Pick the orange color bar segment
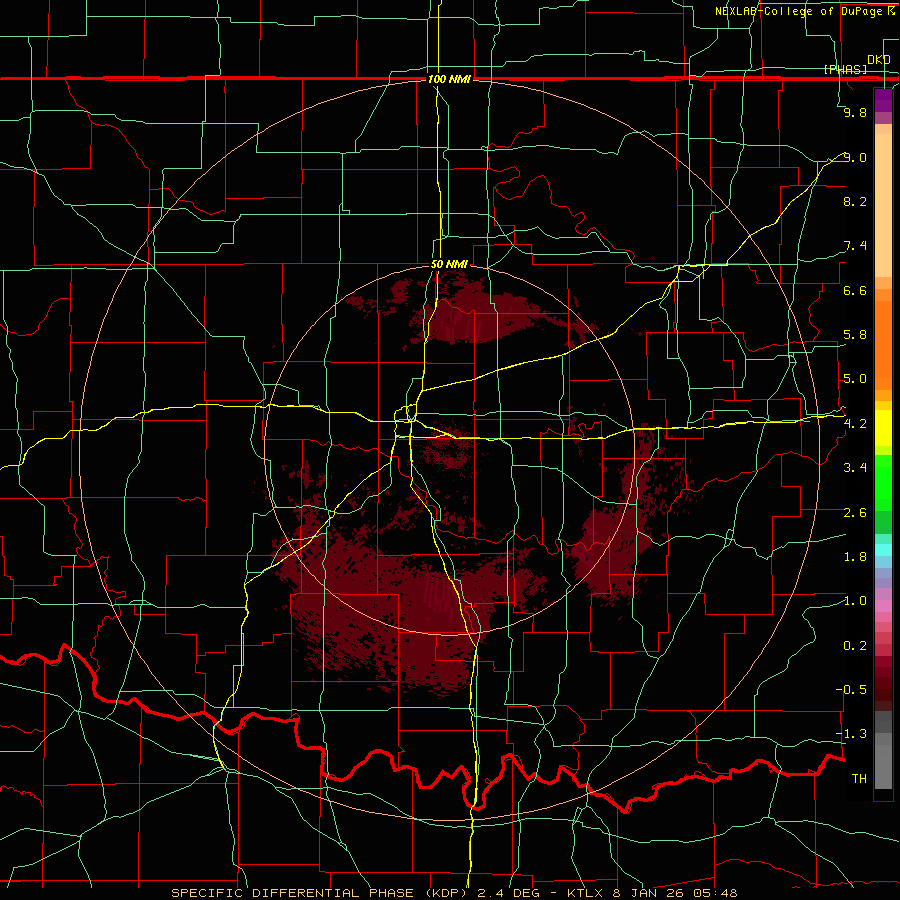Image resolution: width=900 pixels, height=900 pixels. (x=883, y=345)
